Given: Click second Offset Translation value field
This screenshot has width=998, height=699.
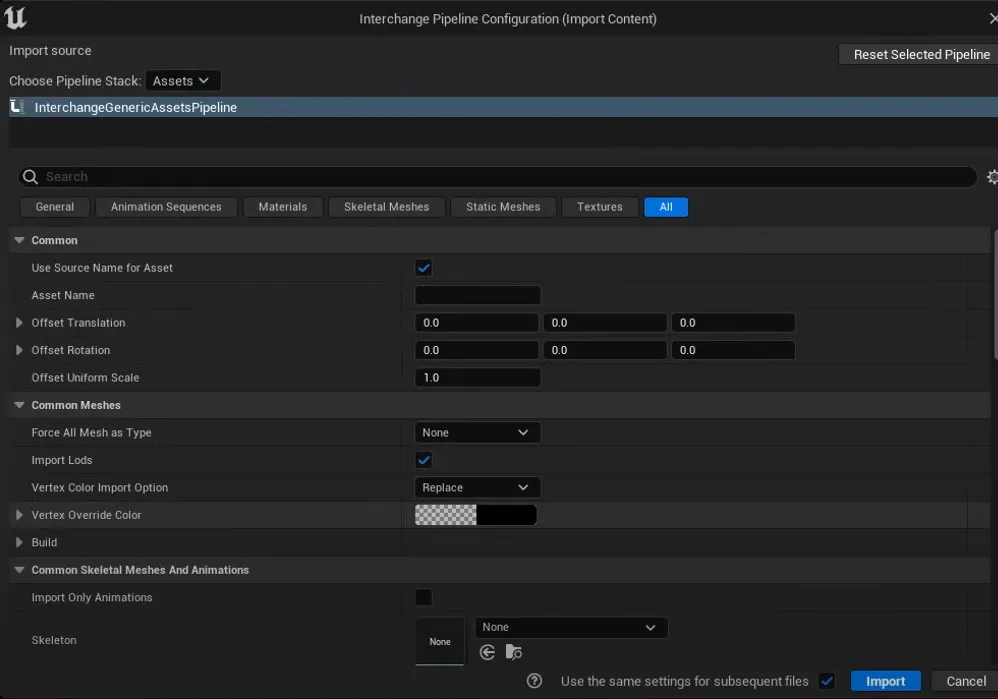Looking at the screenshot, I should 605,323.
